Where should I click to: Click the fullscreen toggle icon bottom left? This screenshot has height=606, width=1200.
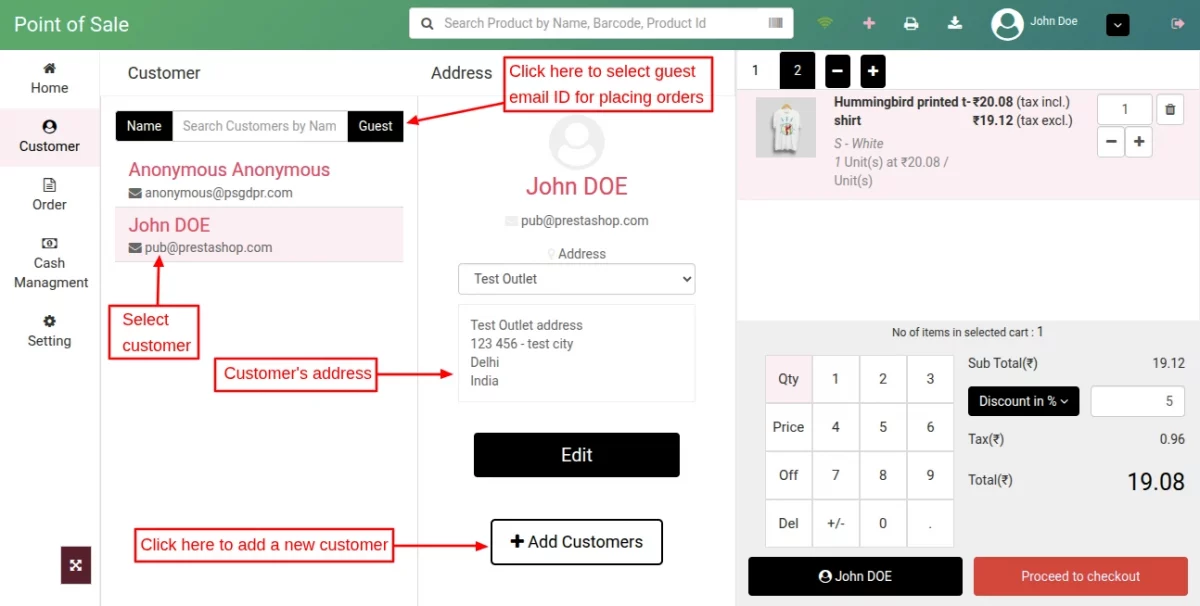pyautogui.click(x=76, y=565)
